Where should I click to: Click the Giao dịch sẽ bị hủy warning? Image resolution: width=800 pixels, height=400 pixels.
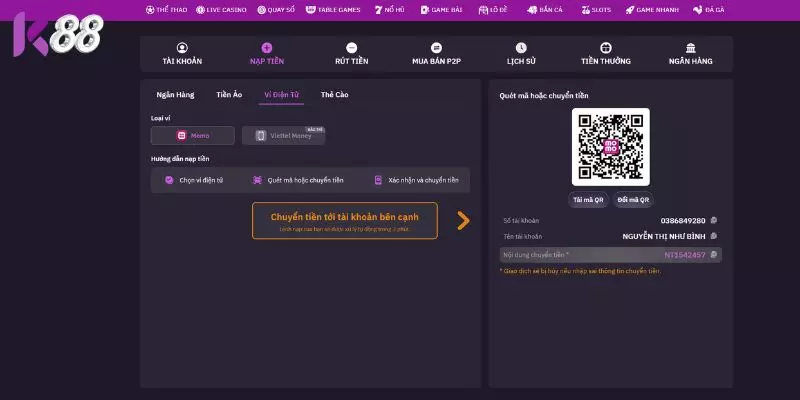580,271
